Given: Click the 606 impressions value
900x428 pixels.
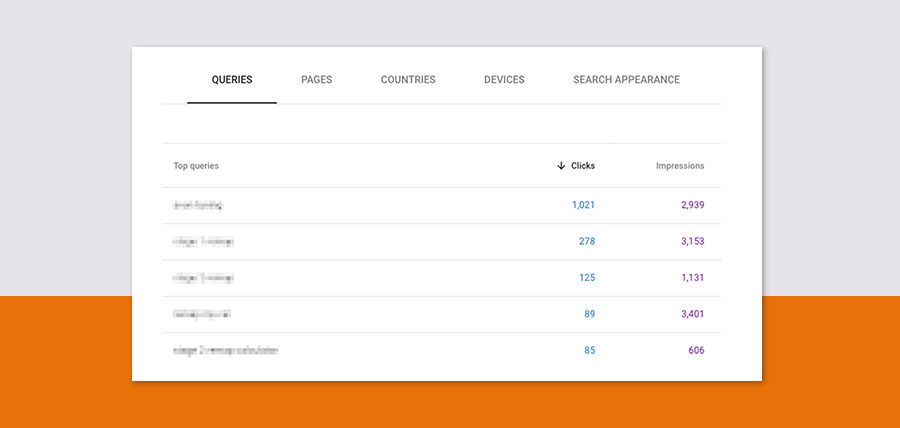Looking at the screenshot, I should pos(695,351).
